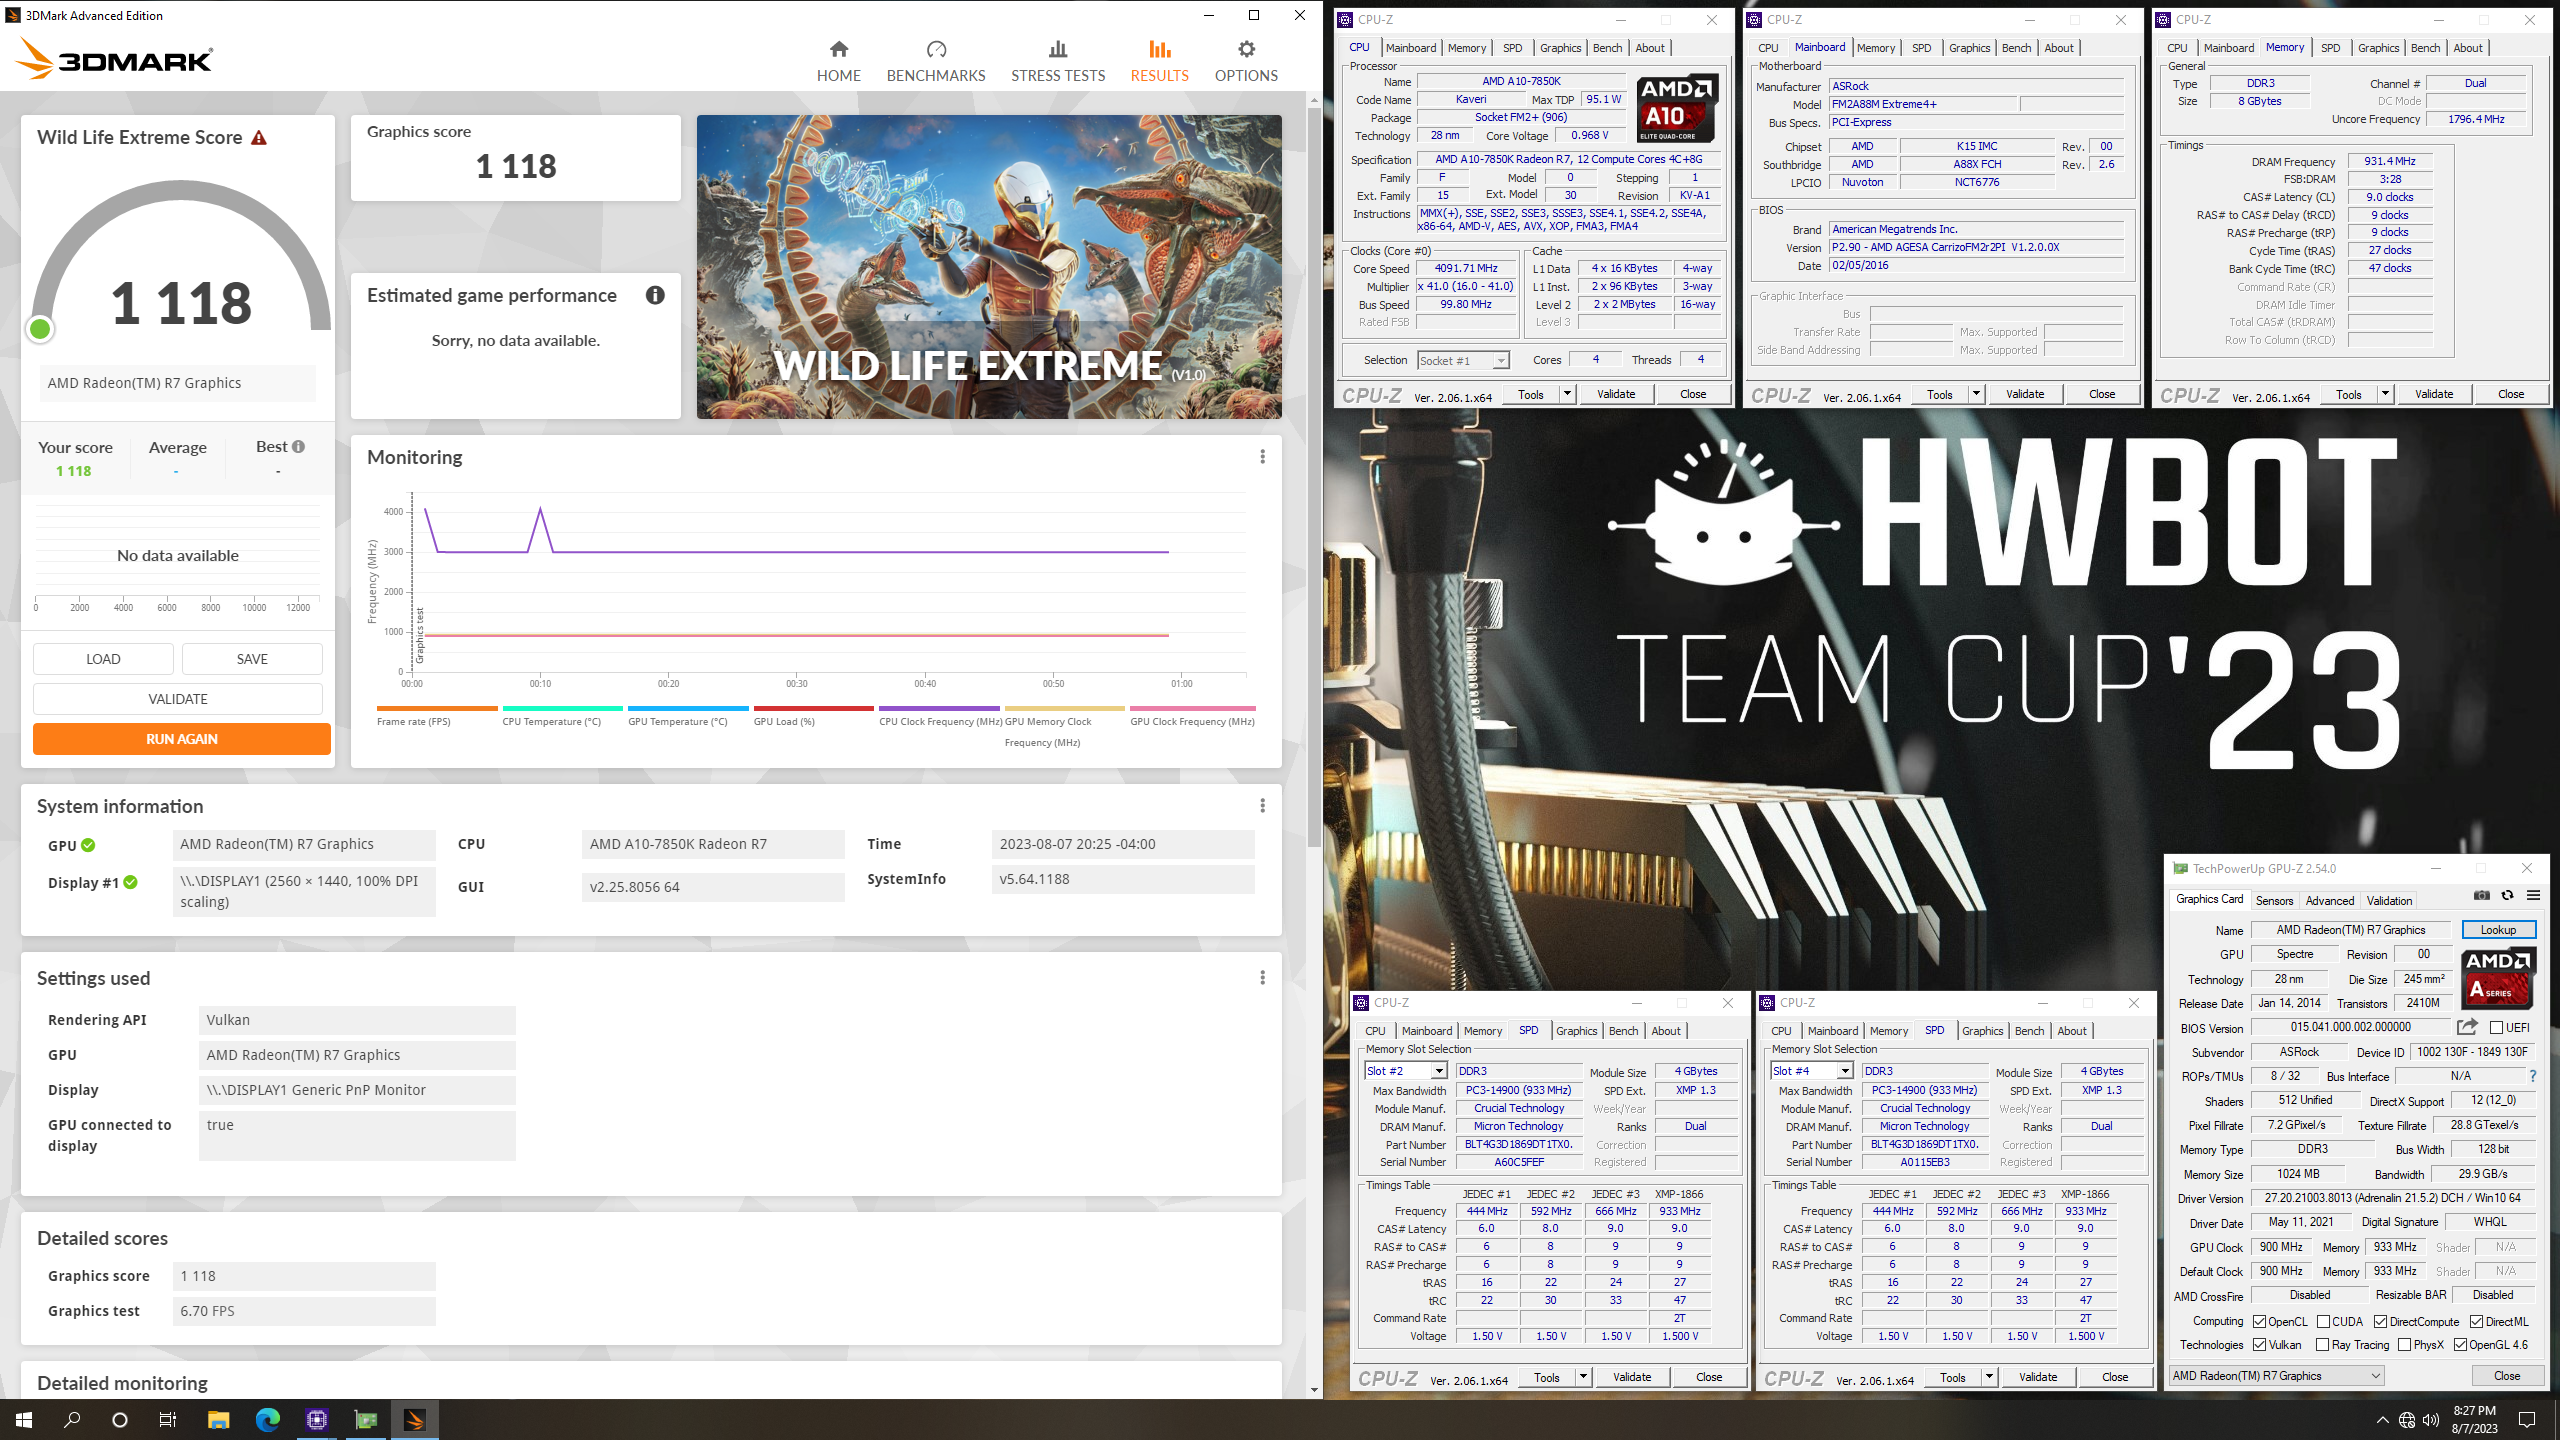2560x1440 pixels.
Task: Toggle UEFI checkbox in GPU-Z
Action: [x=2496, y=1027]
